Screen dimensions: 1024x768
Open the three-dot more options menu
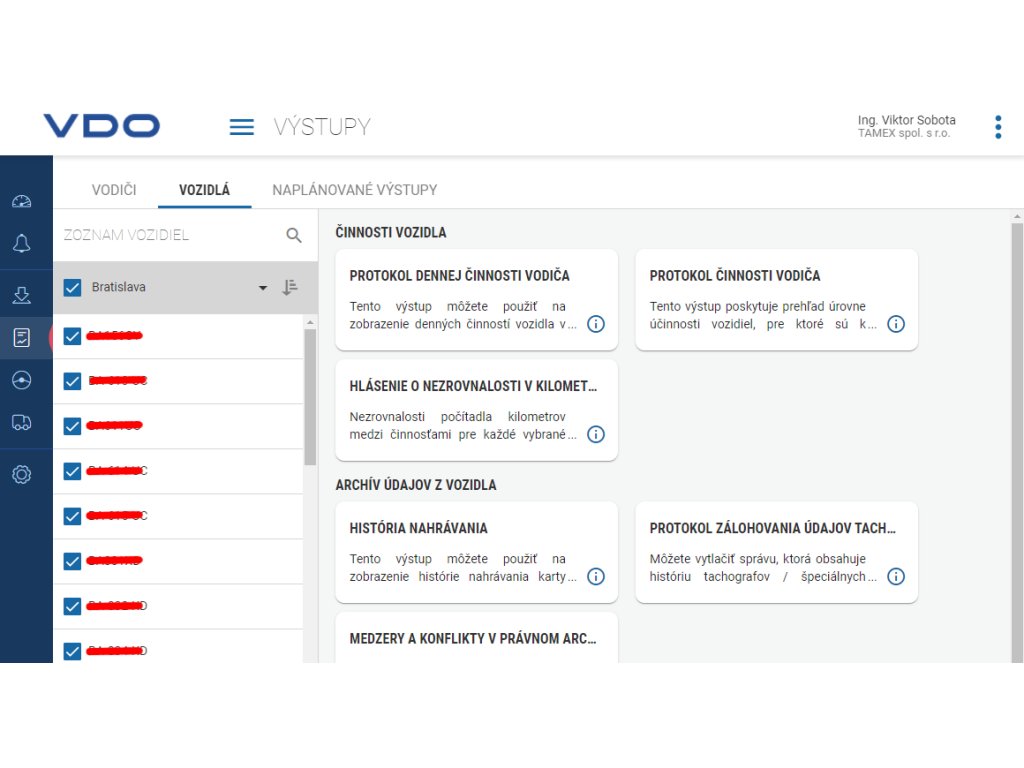click(x=998, y=127)
